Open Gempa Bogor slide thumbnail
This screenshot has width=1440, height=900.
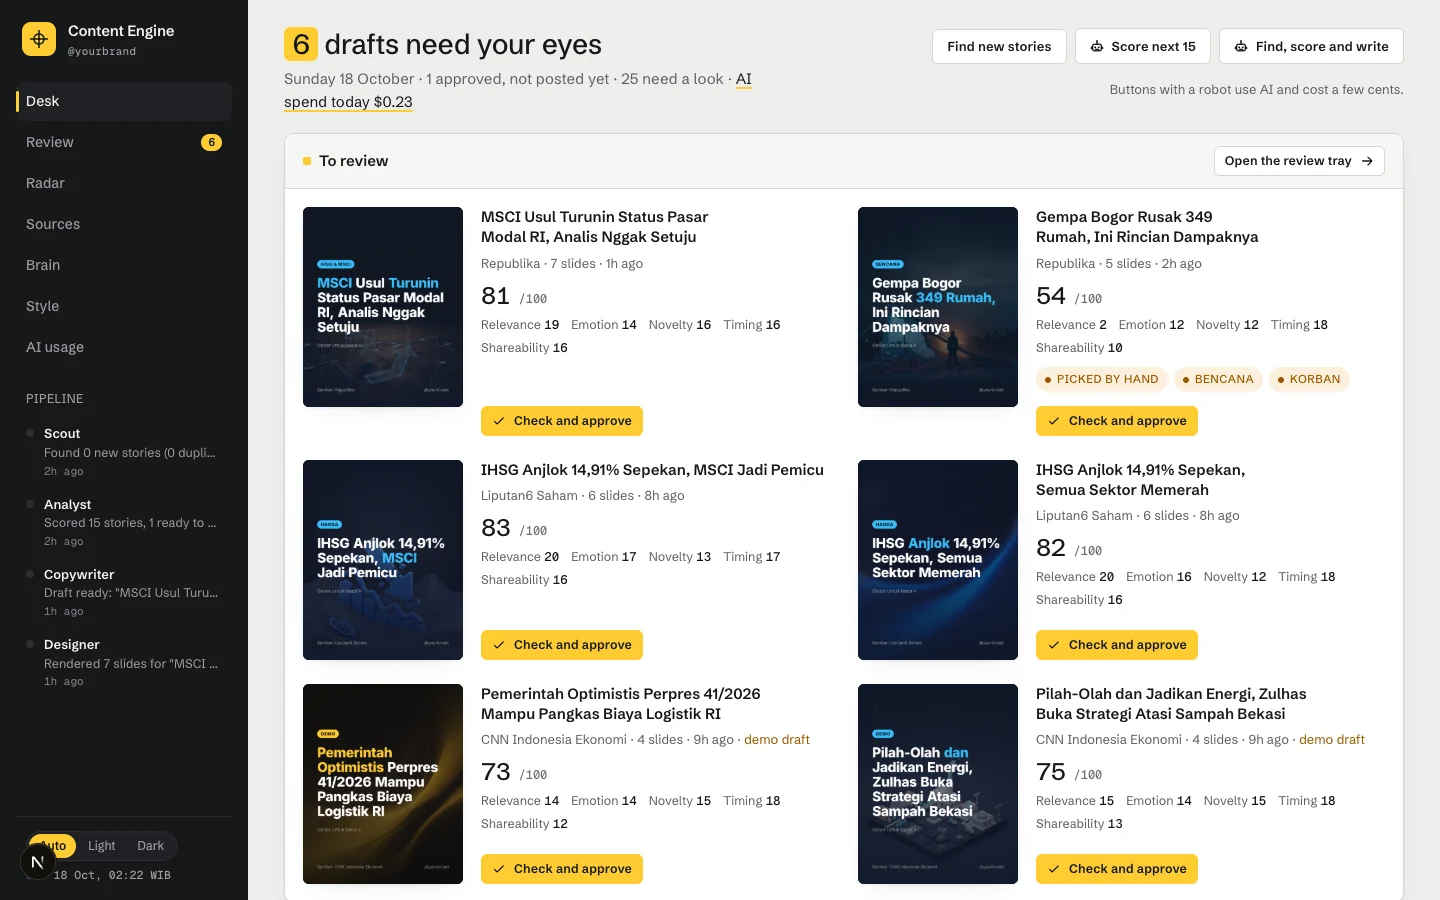pos(938,307)
